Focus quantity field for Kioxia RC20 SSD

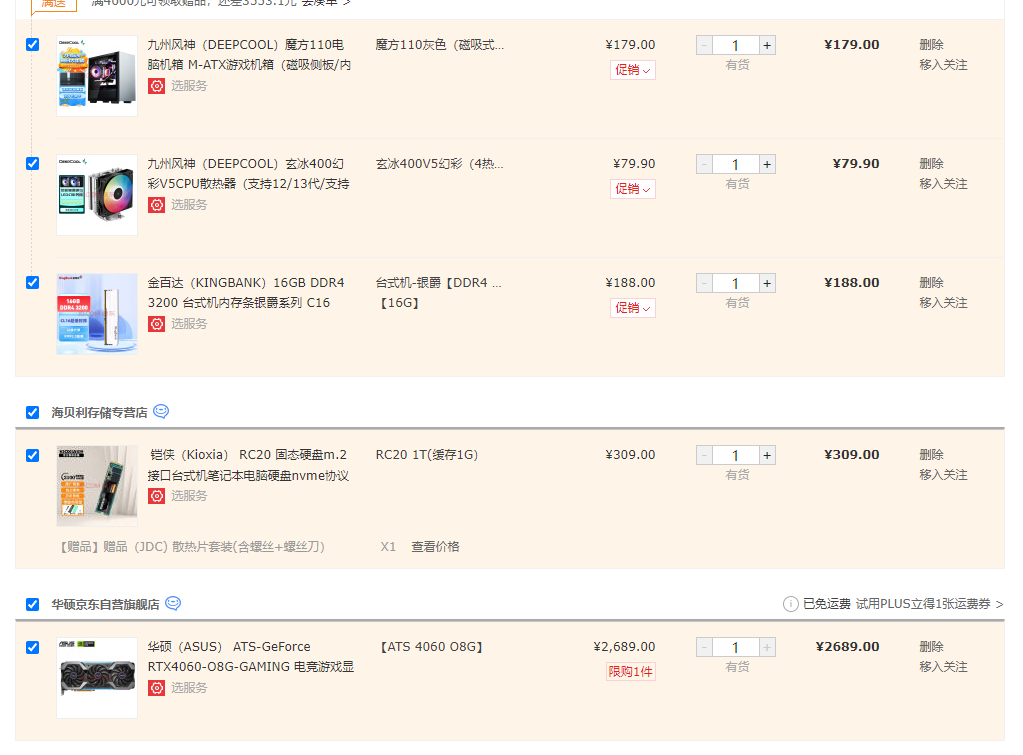(x=736, y=455)
